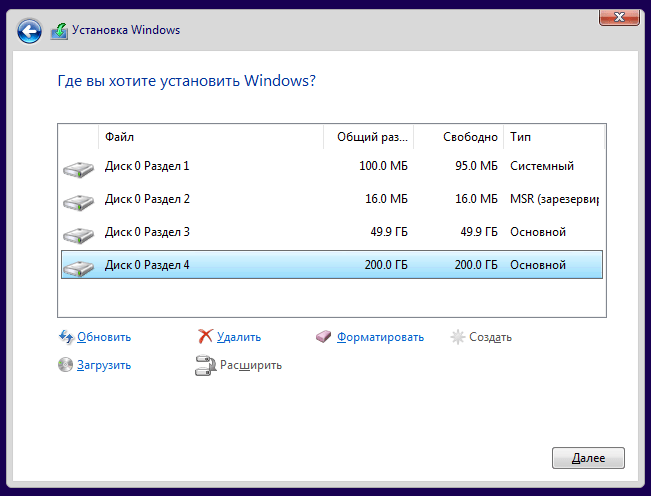Select the row Диск 0 Раздел 2
This screenshot has height=496, width=651.
[x=332, y=199]
